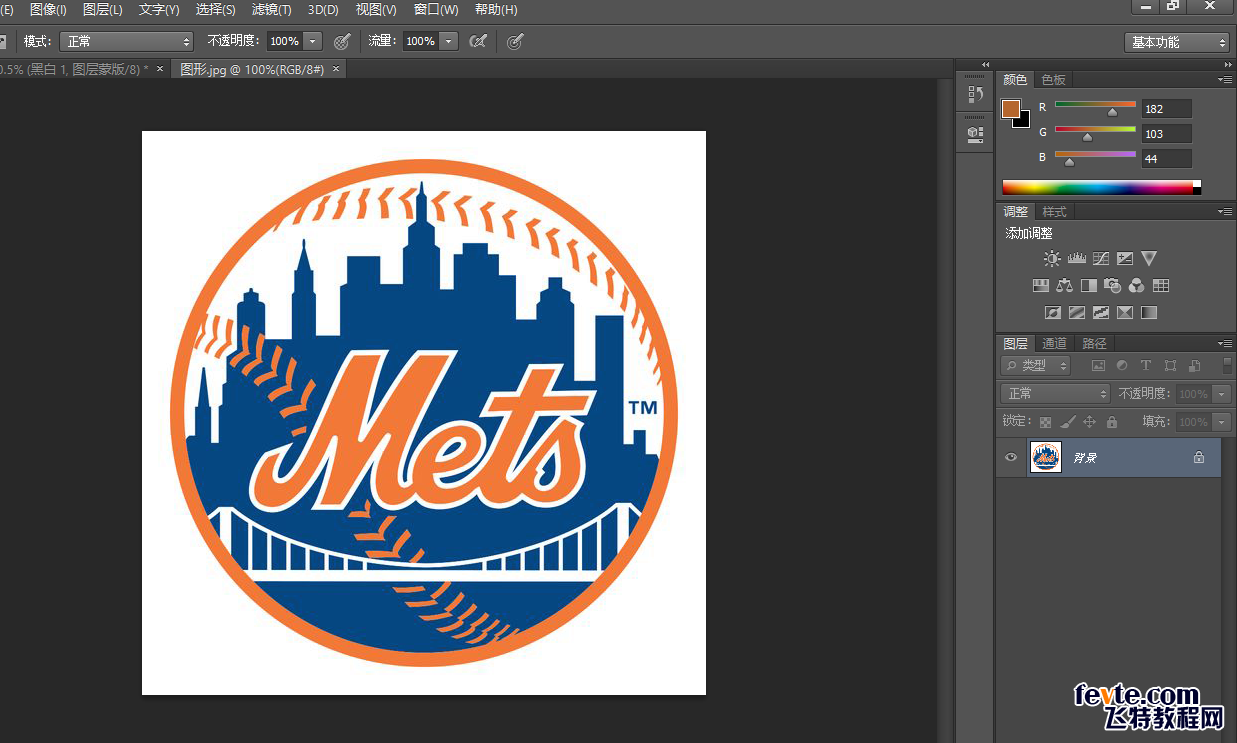Open brush 模式 blending mode dropdown
This screenshot has height=743, width=1237.
tap(126, 41)
